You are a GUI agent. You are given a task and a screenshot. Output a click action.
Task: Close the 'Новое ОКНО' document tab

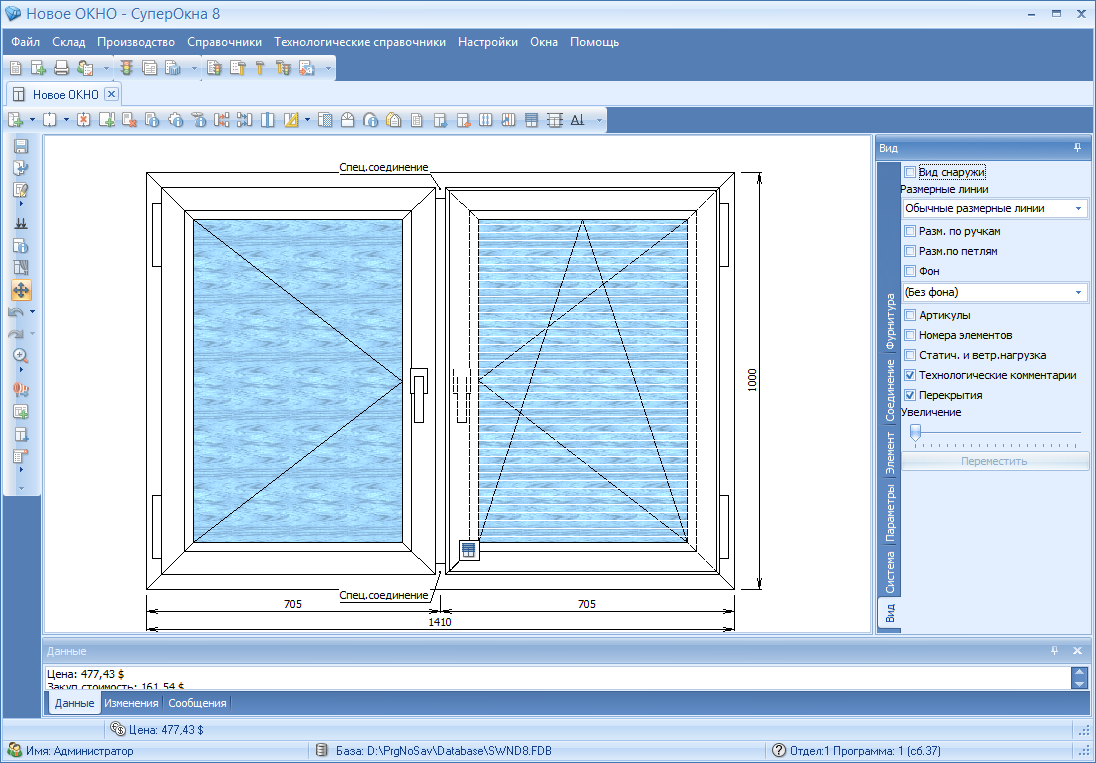point(112,94)
